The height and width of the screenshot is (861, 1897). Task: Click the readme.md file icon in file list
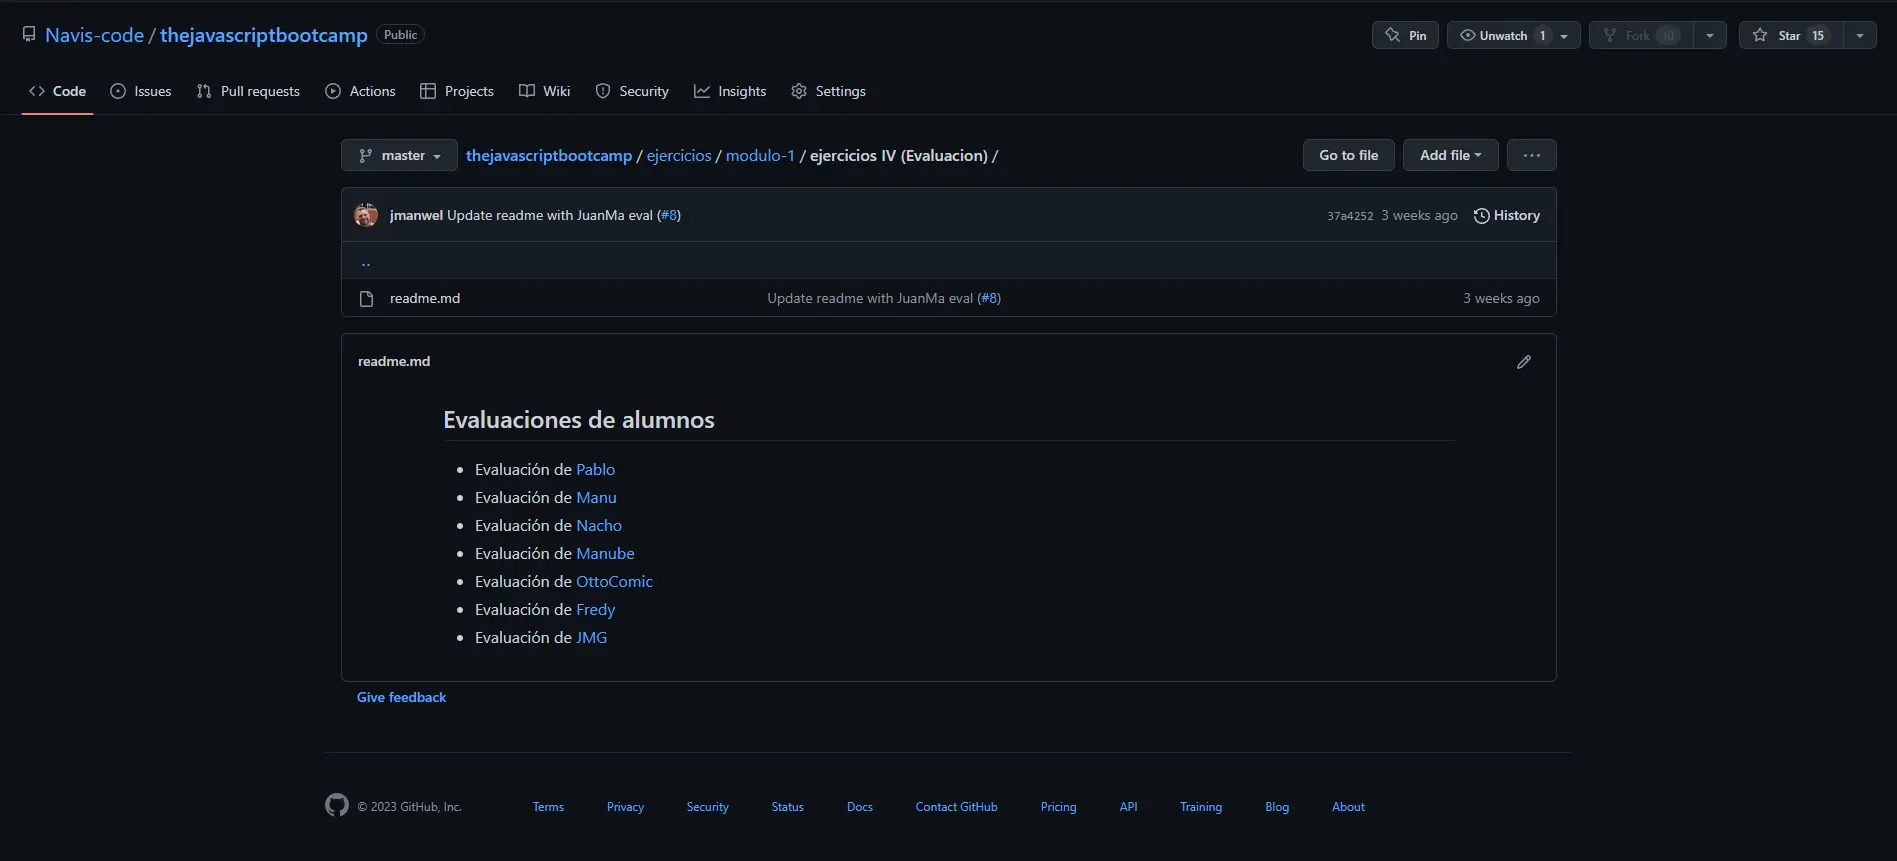366,298
